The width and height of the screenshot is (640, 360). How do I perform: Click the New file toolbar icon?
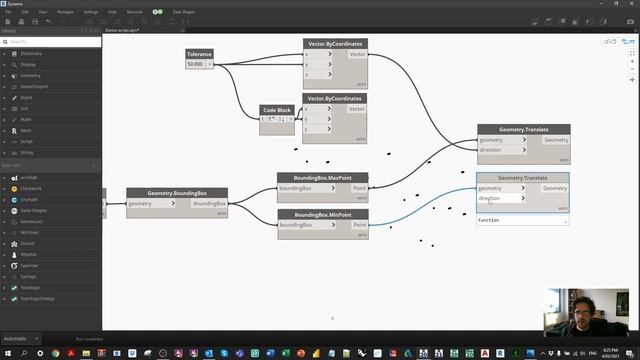click(8, 21)
